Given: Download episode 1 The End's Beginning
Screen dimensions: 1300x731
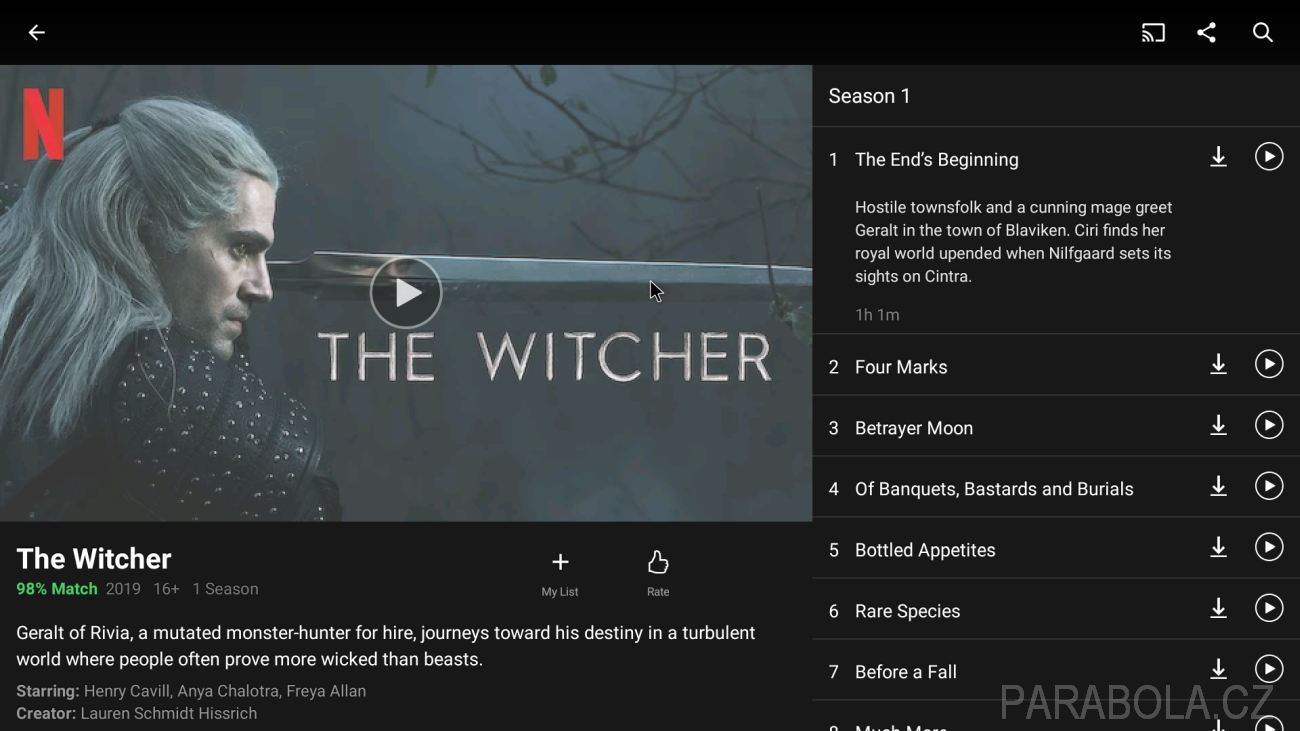Looking at the screenshot, I should (x=1218, y=157).
